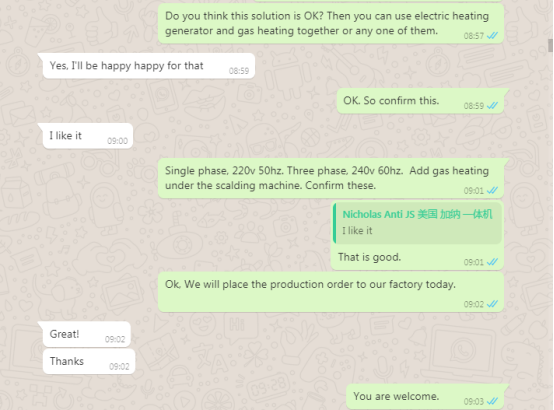The image size is (554, 410).
Task: Click the read ticks beside 'That is good.'
Action: click(x=492, y=262)
